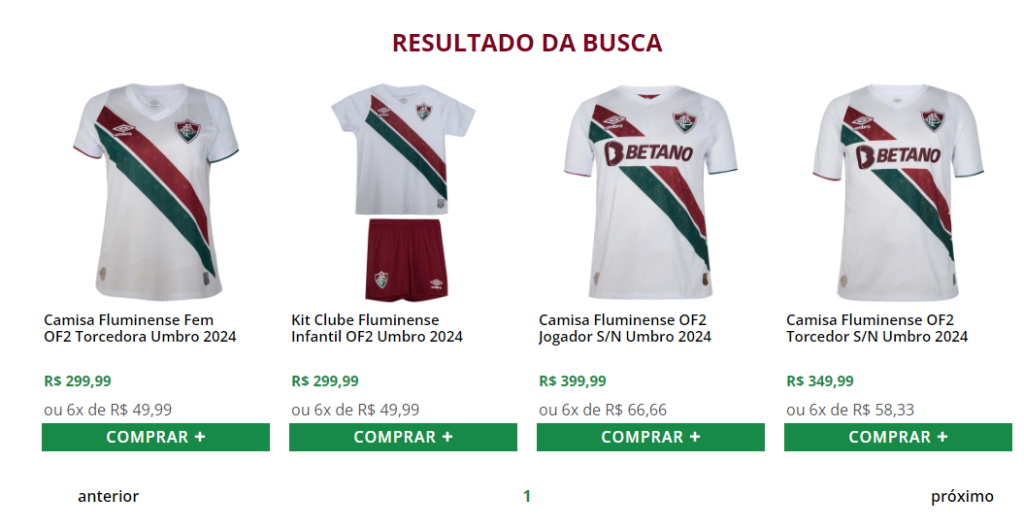Click COMPRAR + for Camisa Fem Torcedora
This screenshot has width=1024, height=528.
coord(155,437)
